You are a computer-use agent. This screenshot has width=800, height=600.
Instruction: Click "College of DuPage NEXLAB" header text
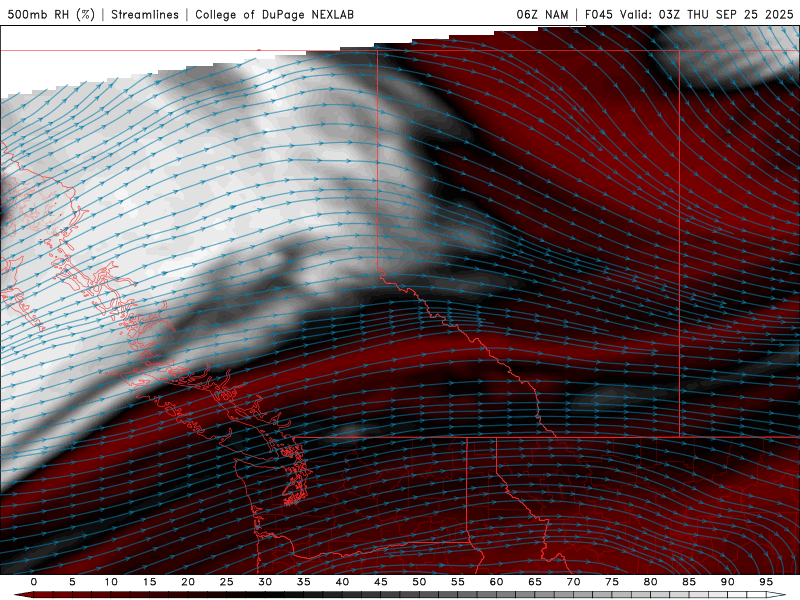[x=274, y=14]
